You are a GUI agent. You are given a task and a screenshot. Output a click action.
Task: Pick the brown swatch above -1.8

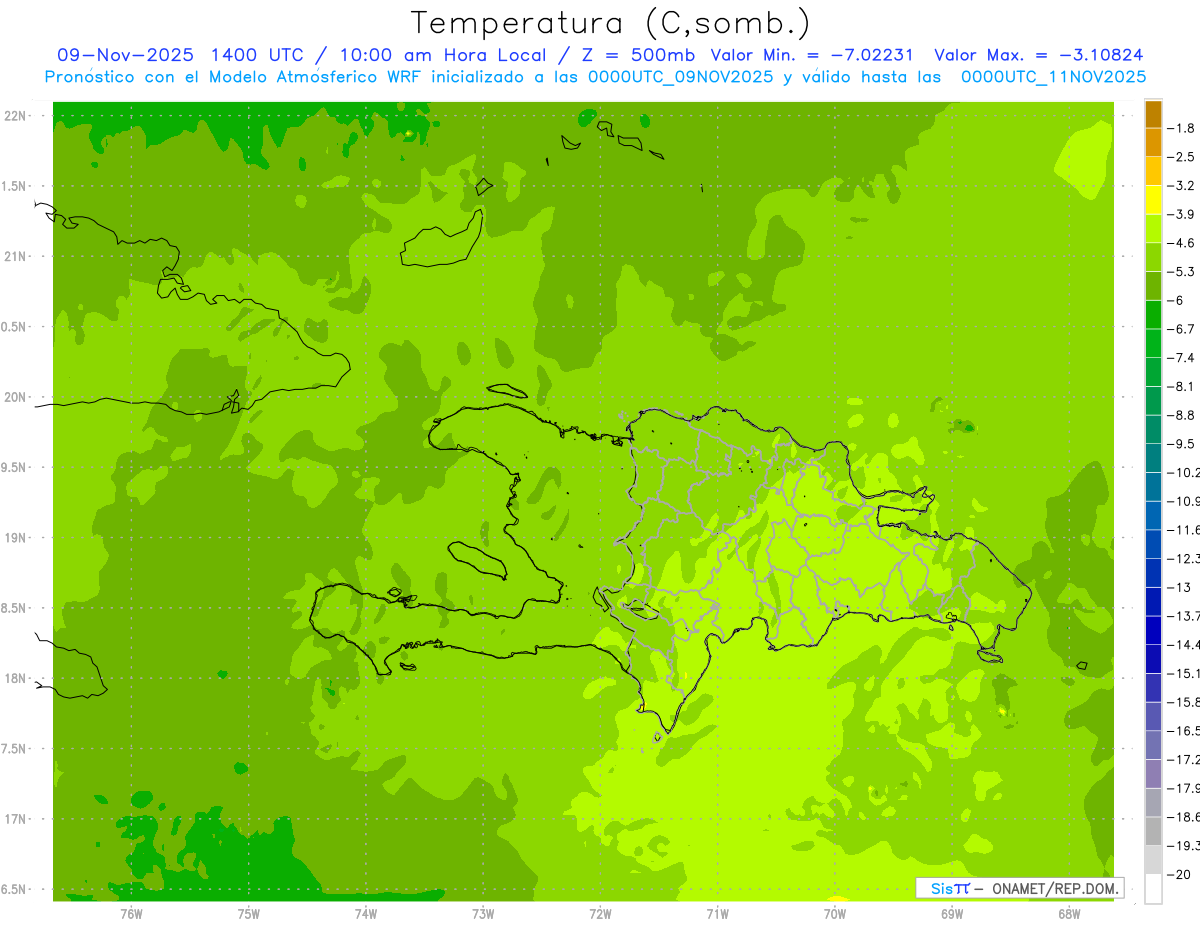pos(1153,114)
